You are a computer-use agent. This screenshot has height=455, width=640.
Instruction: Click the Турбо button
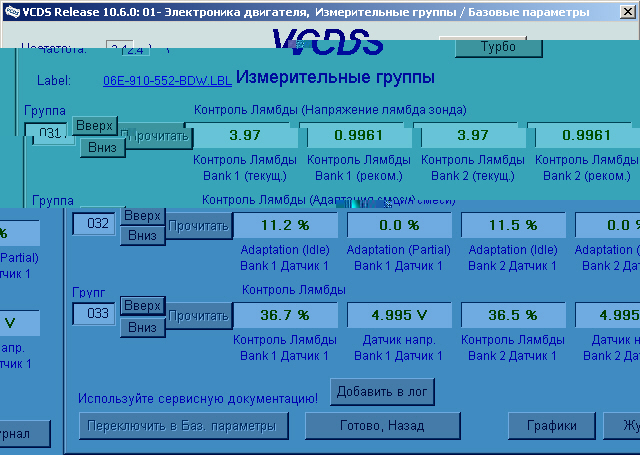tap(498, 47)
